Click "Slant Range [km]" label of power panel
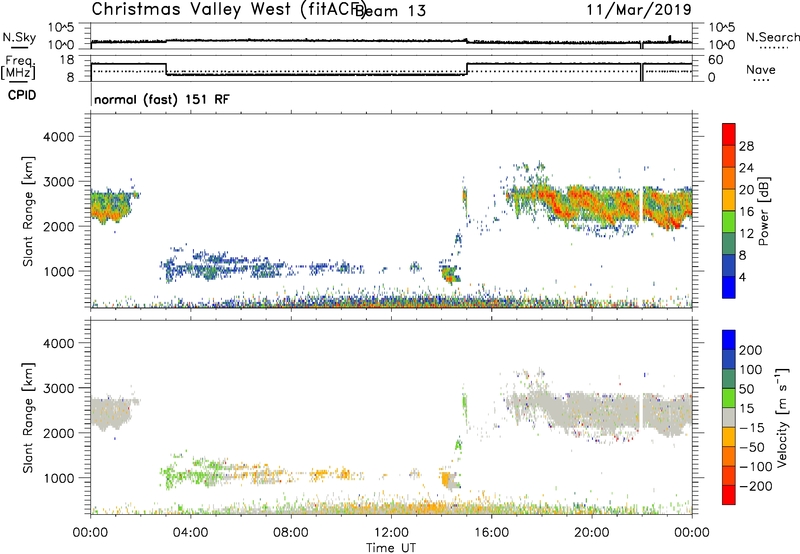The height and width of the screenshot is (554, 800). (28, 211)
